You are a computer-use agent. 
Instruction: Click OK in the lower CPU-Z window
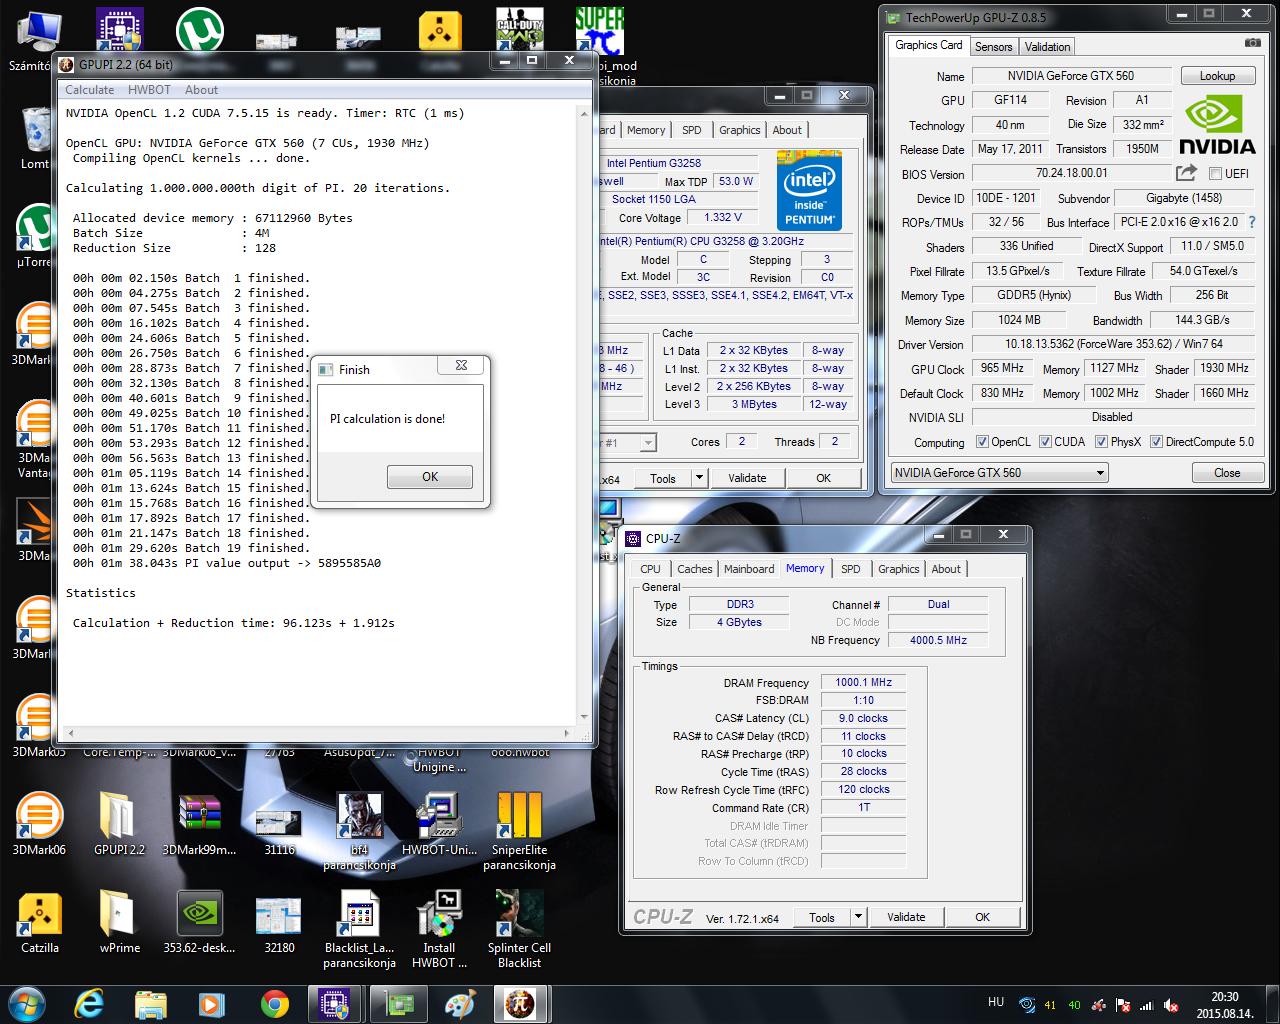(x=982, y=917)
